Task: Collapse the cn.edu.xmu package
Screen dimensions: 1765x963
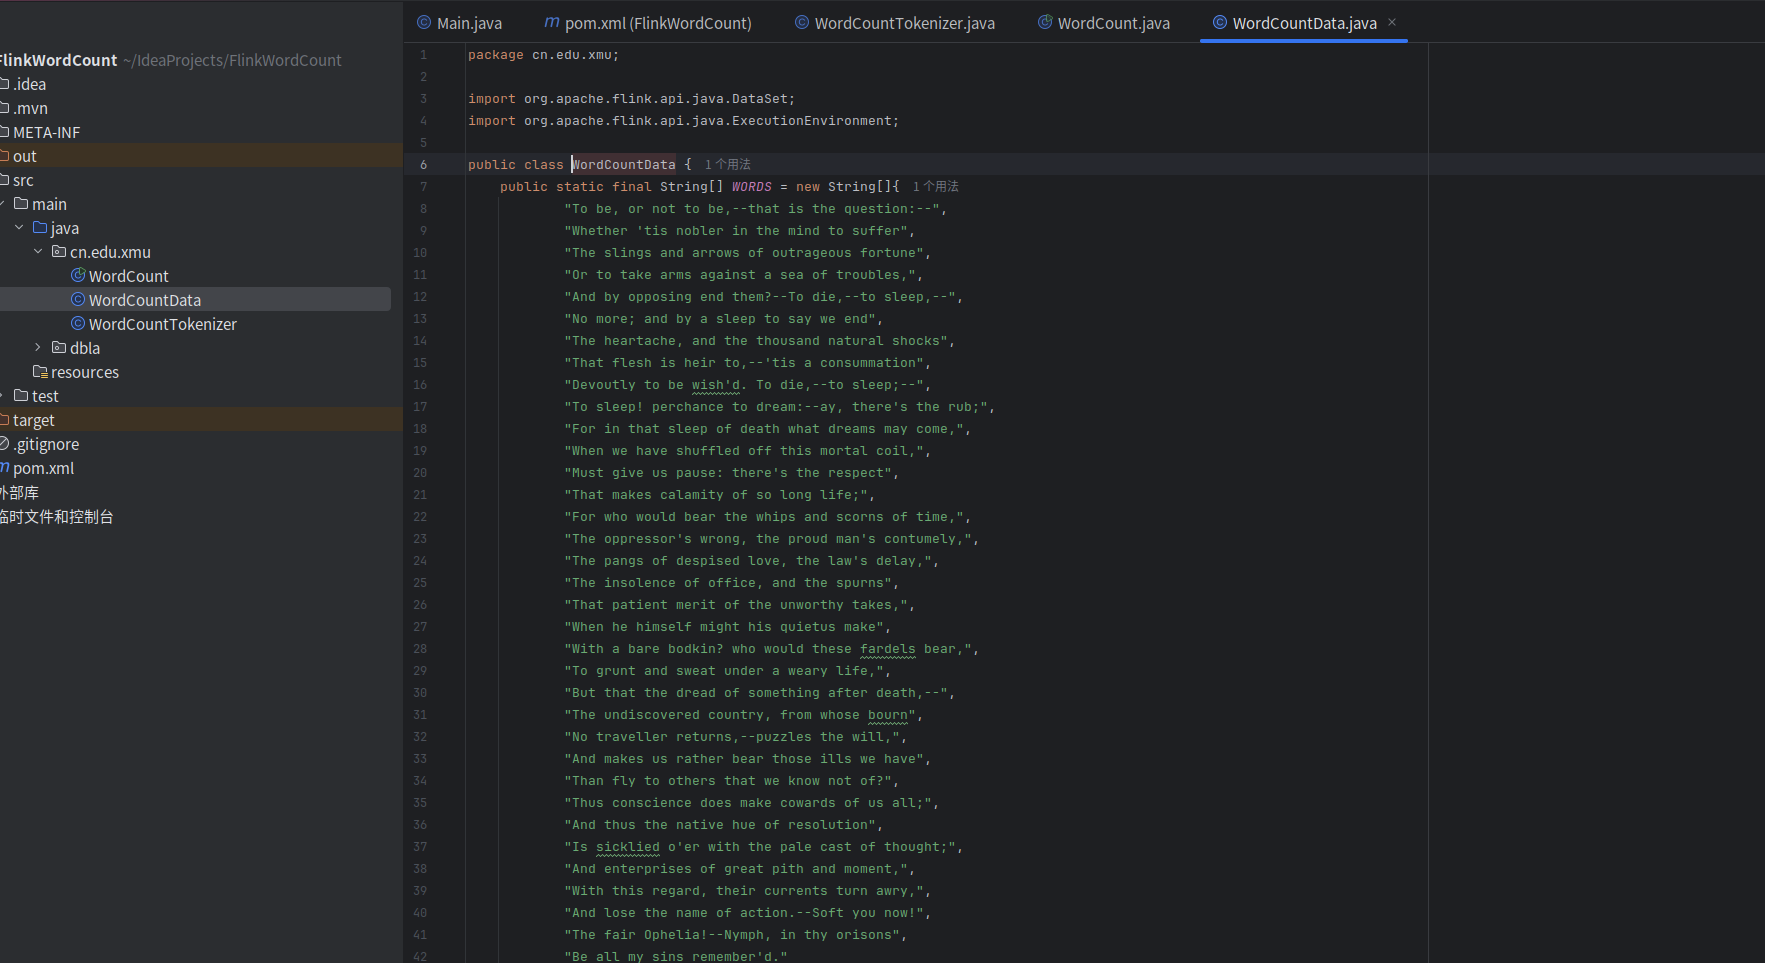Action: [38, 252]
